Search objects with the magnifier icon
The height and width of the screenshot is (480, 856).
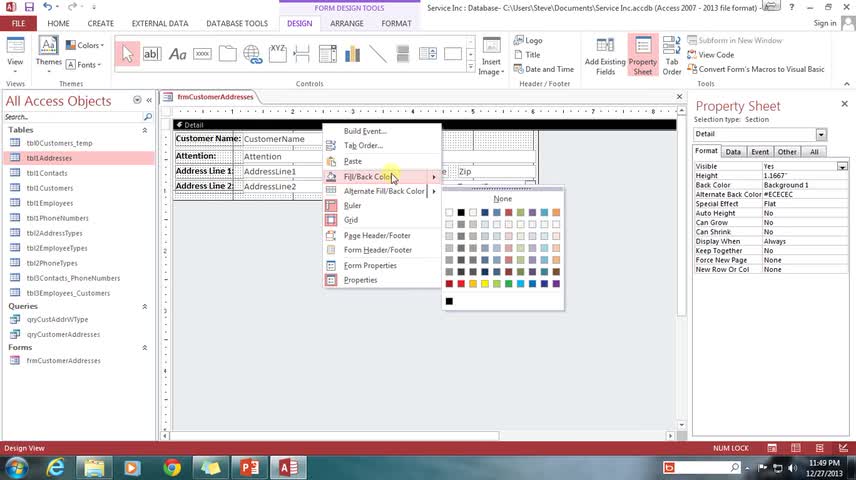pos(147,117)
